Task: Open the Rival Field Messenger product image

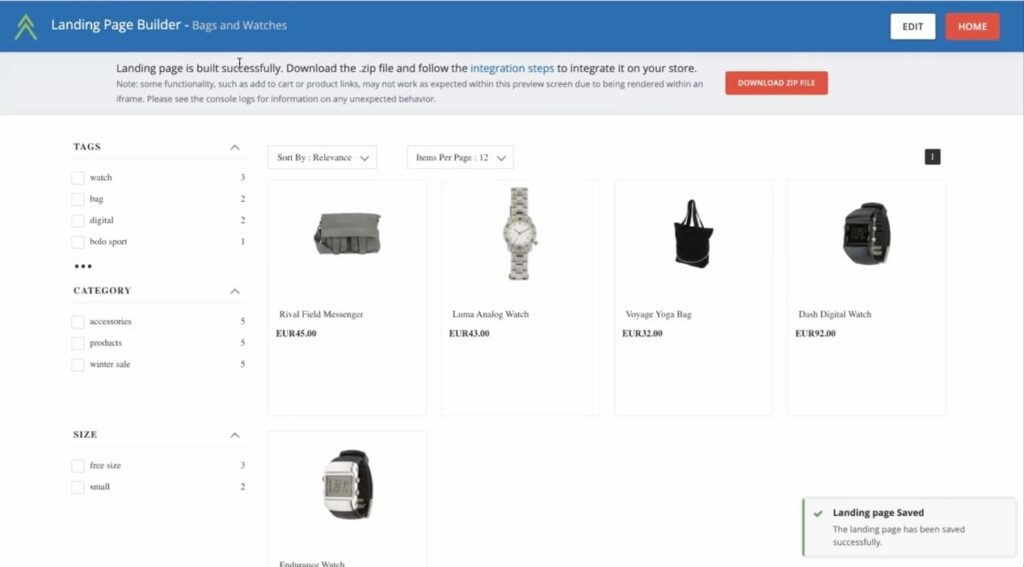Action: click(x=347, y=233)
